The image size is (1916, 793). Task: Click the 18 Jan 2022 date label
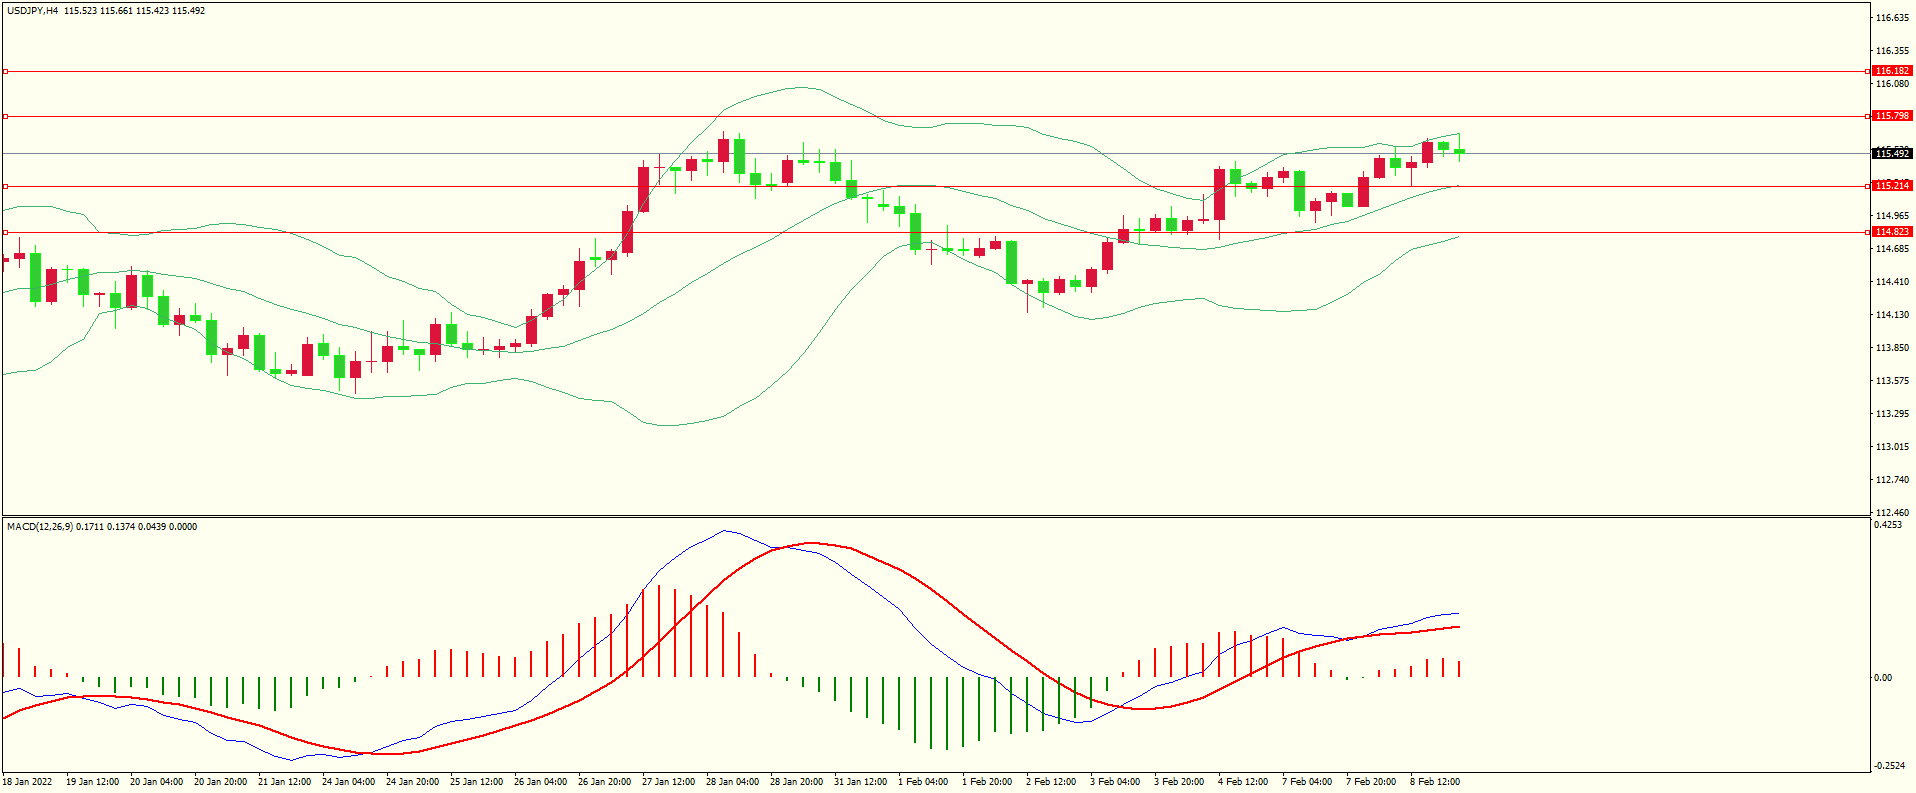point(28,782)
